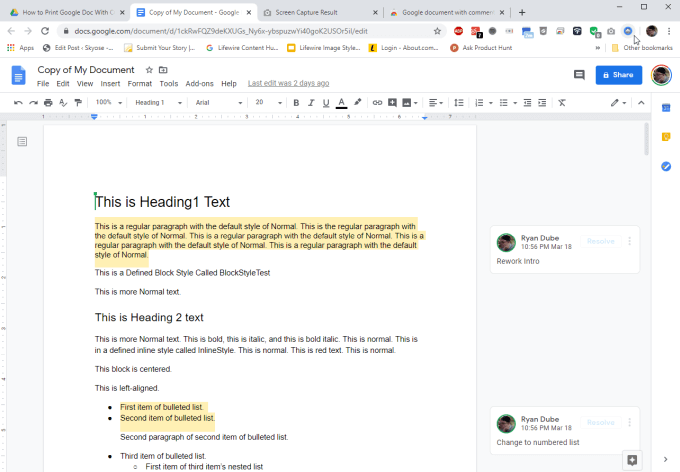Open the highlight color pen tool

point(357,102)
